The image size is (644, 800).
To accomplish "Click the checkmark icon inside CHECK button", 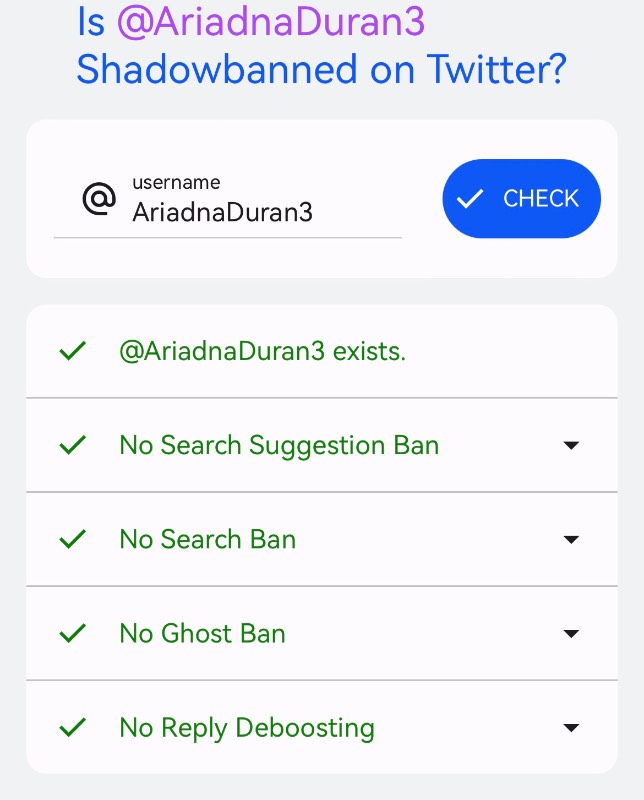I will click(x=469, y=198).
